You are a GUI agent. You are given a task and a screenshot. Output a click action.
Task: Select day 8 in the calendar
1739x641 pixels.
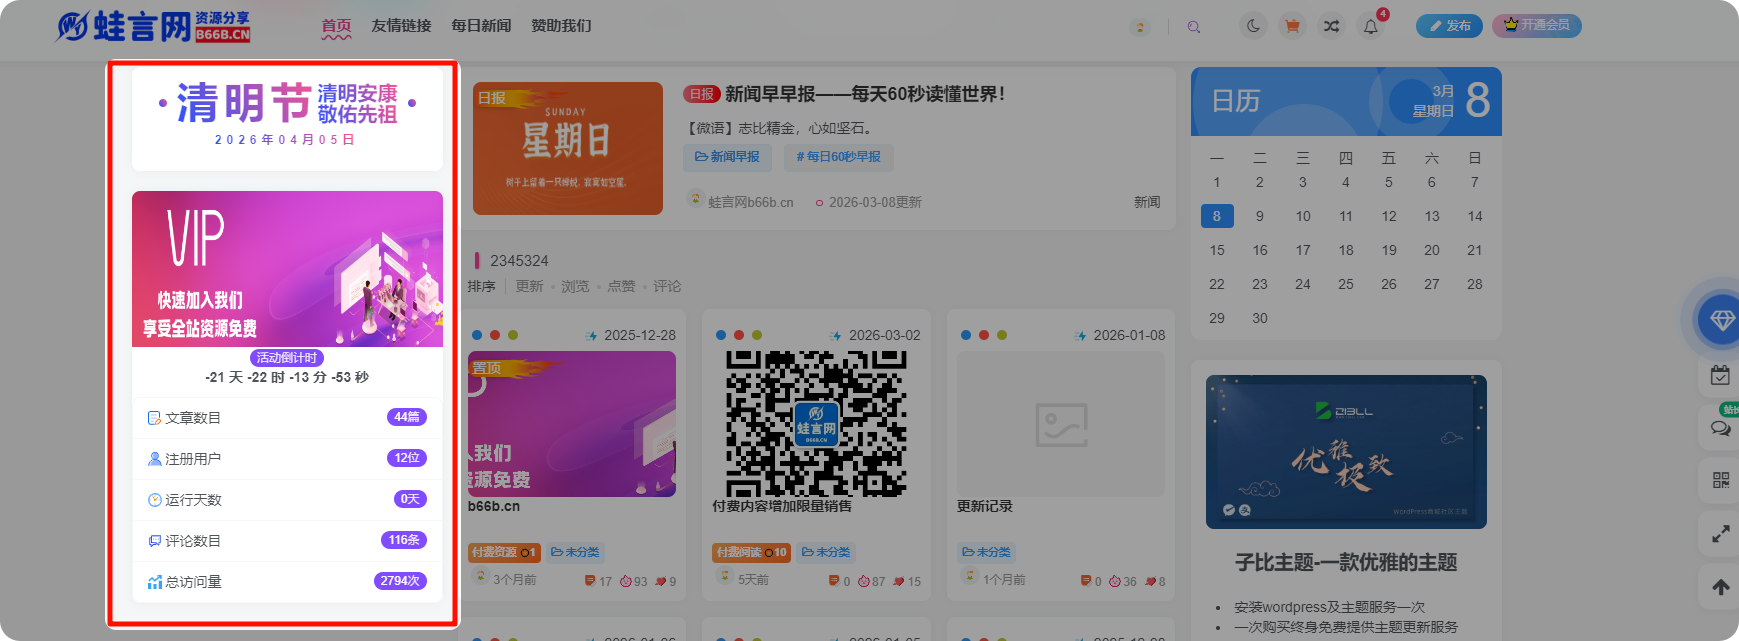[x=1217, y=216]
